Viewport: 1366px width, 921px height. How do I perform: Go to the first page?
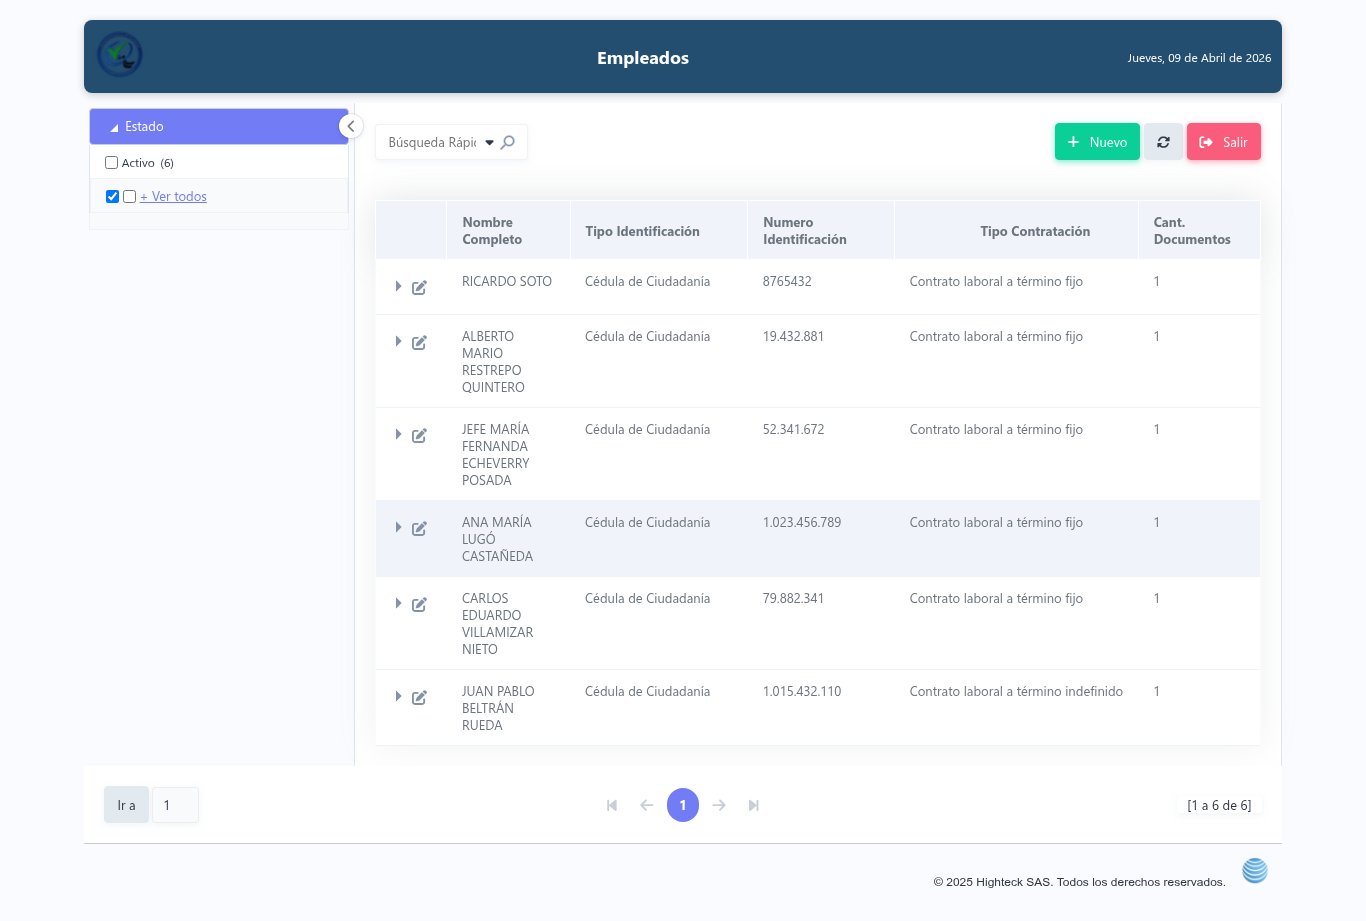pos(612,805)
